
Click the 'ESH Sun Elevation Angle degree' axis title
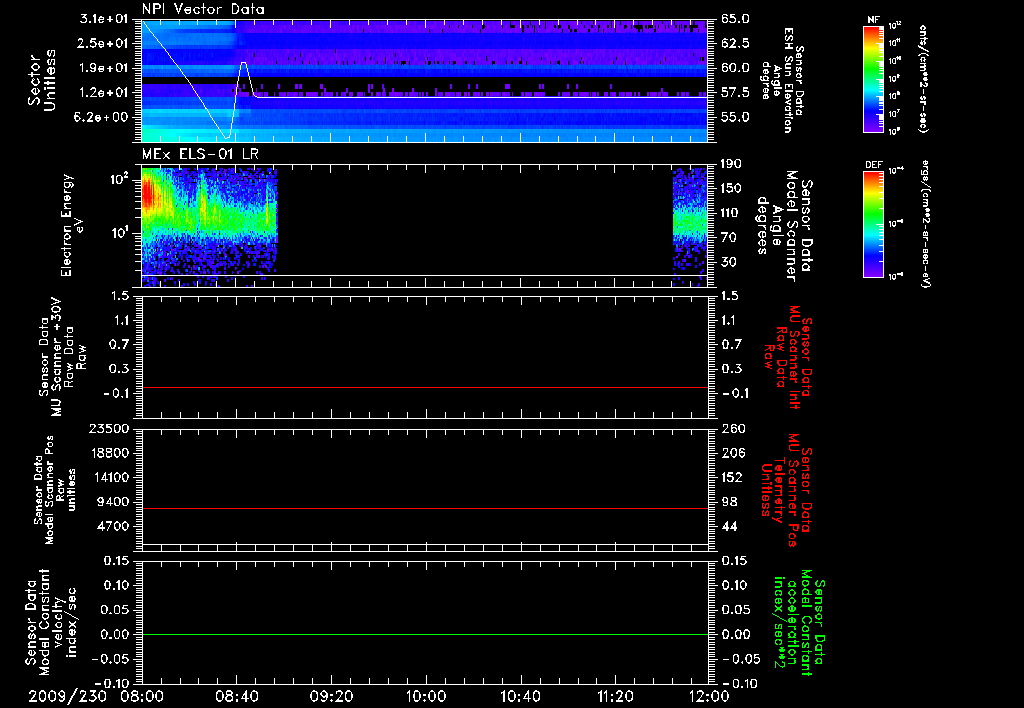(782, 80)
